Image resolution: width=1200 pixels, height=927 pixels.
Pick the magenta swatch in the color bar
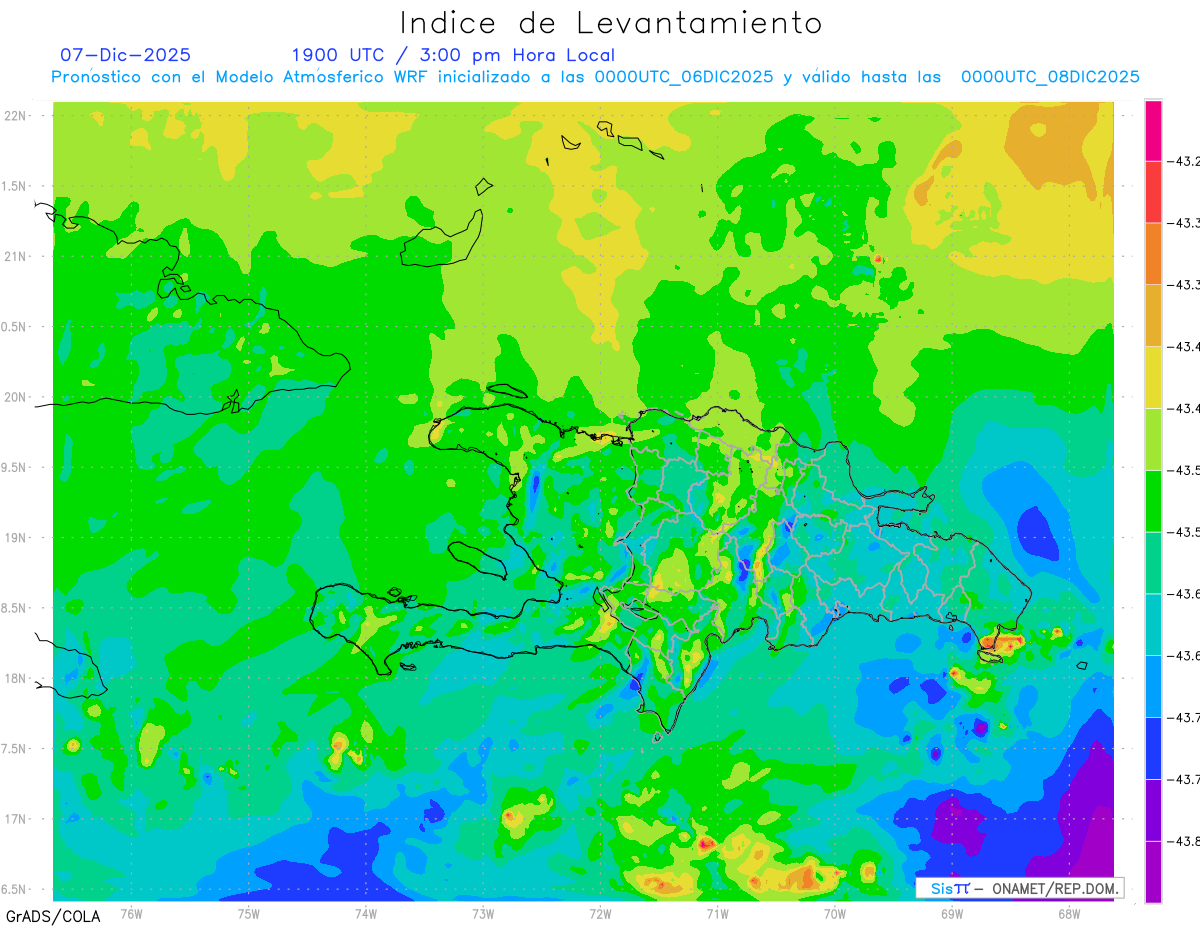tap(1153, 130)
